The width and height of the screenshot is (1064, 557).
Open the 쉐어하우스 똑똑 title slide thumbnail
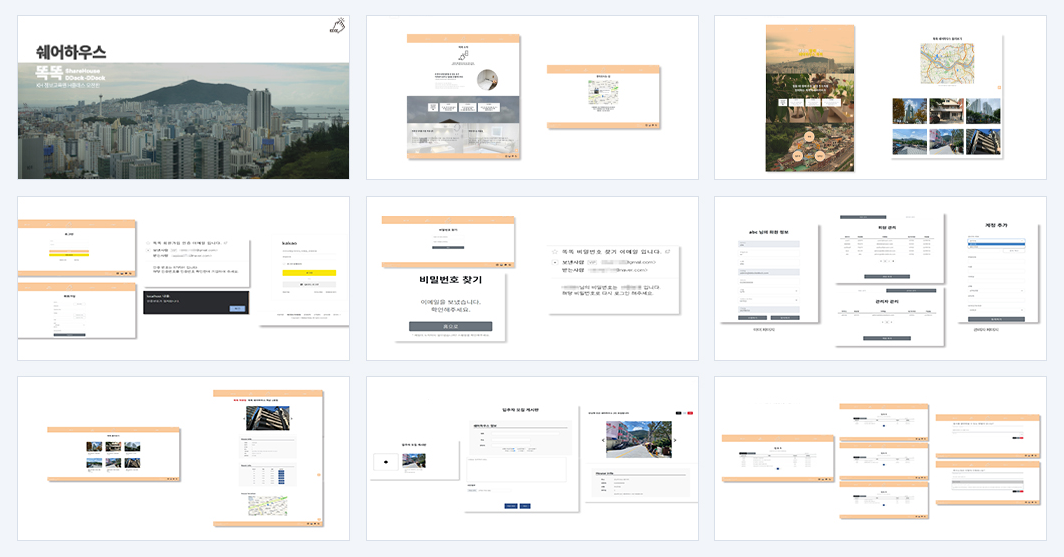[183, 97]
